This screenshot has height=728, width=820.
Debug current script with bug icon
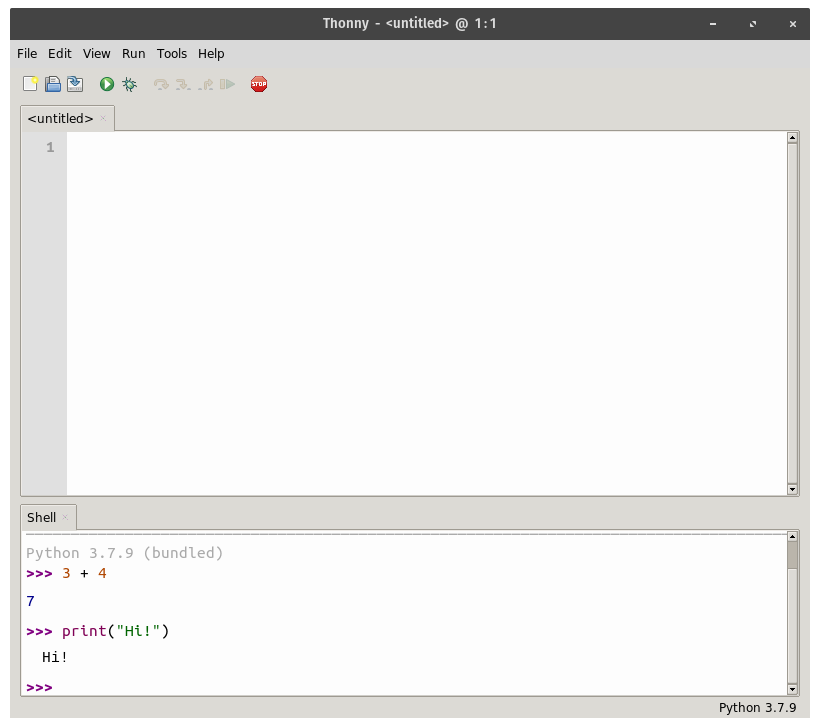129,84
